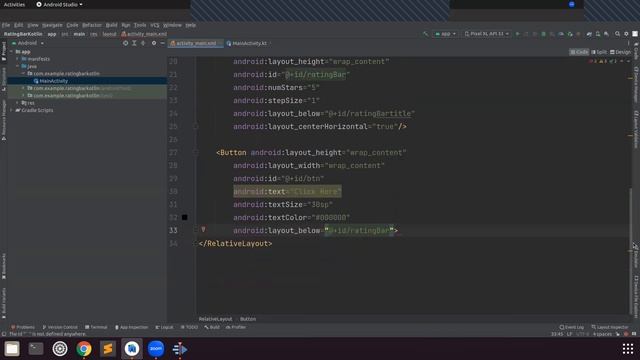Open the TODO tool window

pyautogui.click(x=189, y=327)
